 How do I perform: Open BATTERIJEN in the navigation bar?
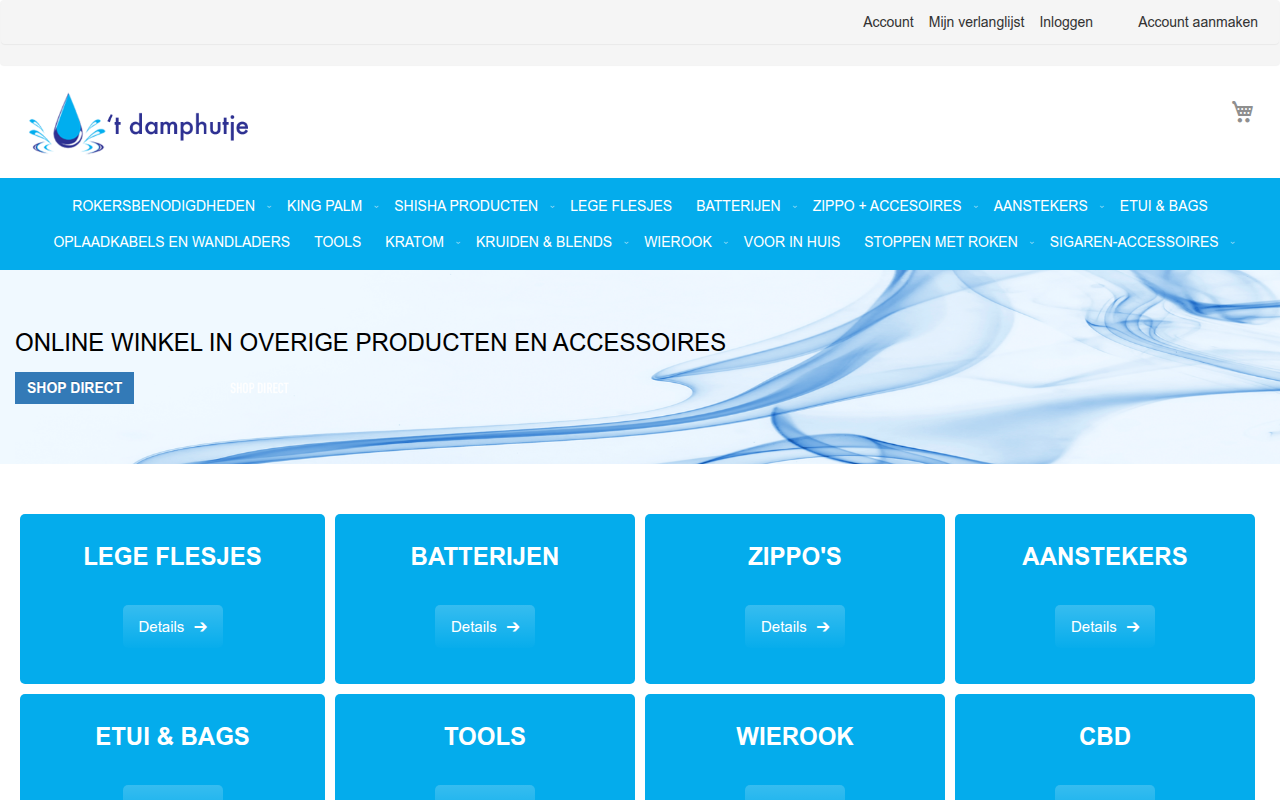tap(738, 206)
